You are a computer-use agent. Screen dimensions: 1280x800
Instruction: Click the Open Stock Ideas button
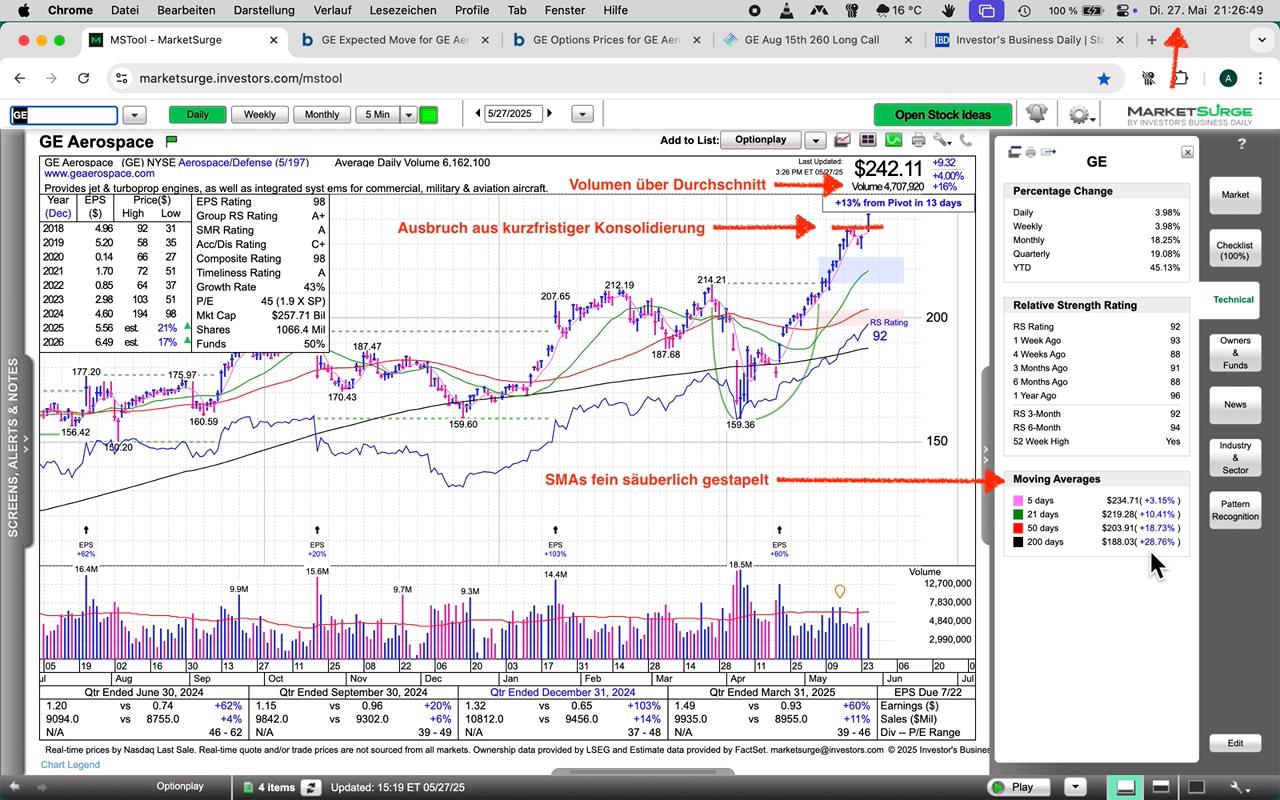click(x=942, y=115)
